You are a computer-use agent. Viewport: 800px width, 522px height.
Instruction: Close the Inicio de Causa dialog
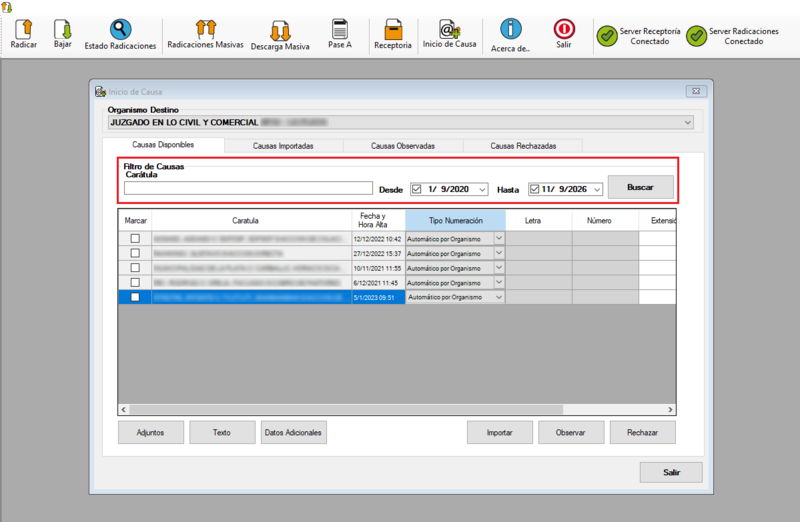[x=696, y=91]
